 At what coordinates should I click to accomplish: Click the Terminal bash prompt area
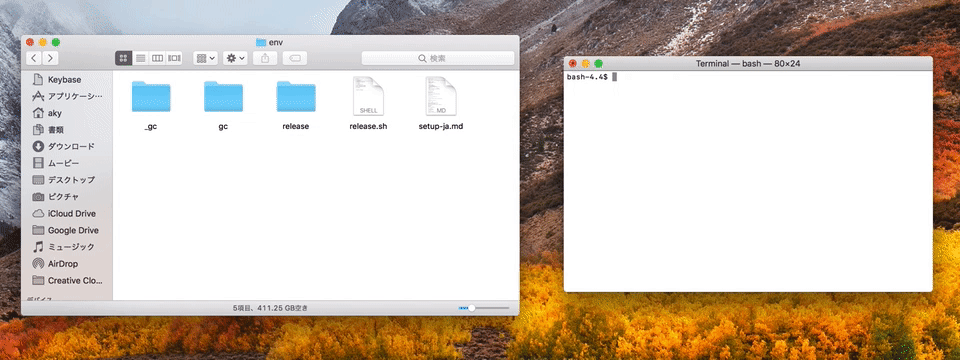(x=748, y=181)
